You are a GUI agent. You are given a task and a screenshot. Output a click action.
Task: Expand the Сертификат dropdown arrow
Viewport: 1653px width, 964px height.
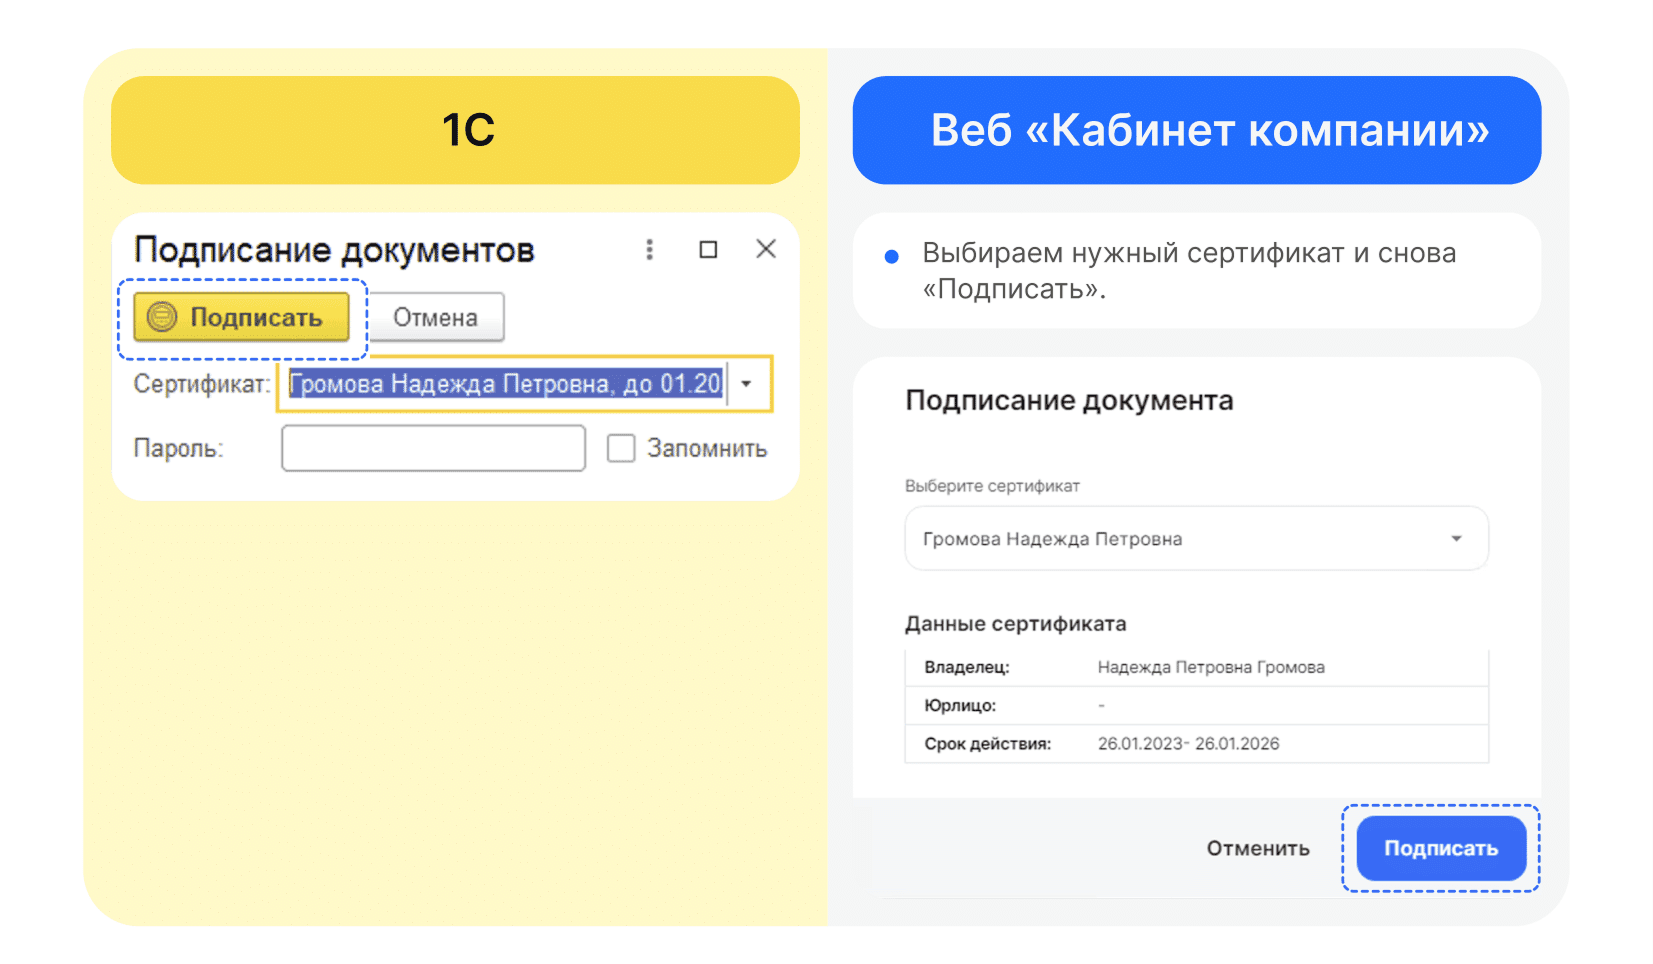746,384
